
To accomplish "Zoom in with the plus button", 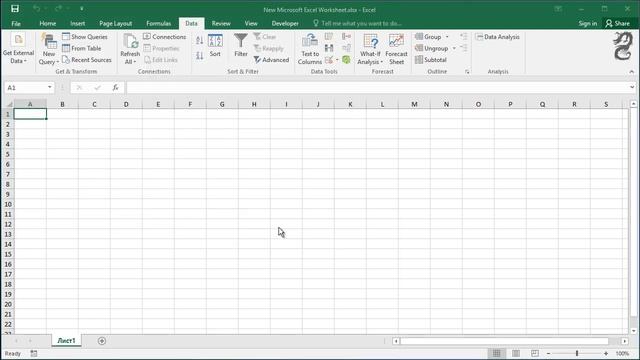I will (606, 353).
